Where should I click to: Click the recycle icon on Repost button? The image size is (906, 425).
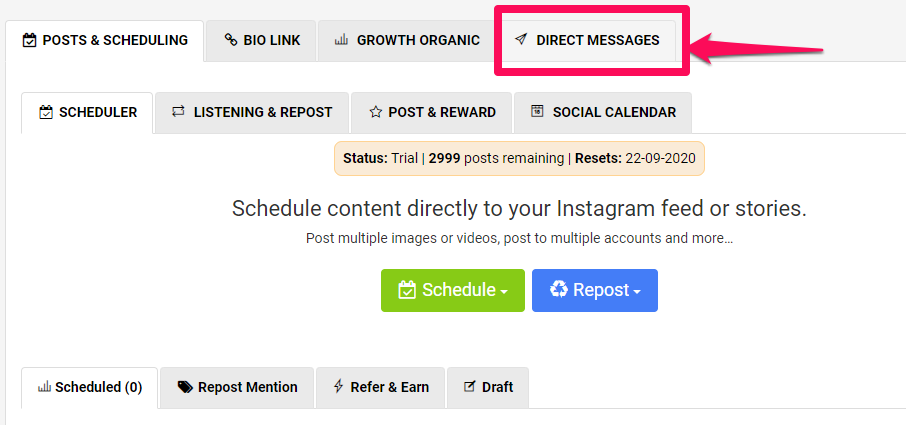pyautogui.click(x=559, y=289)
